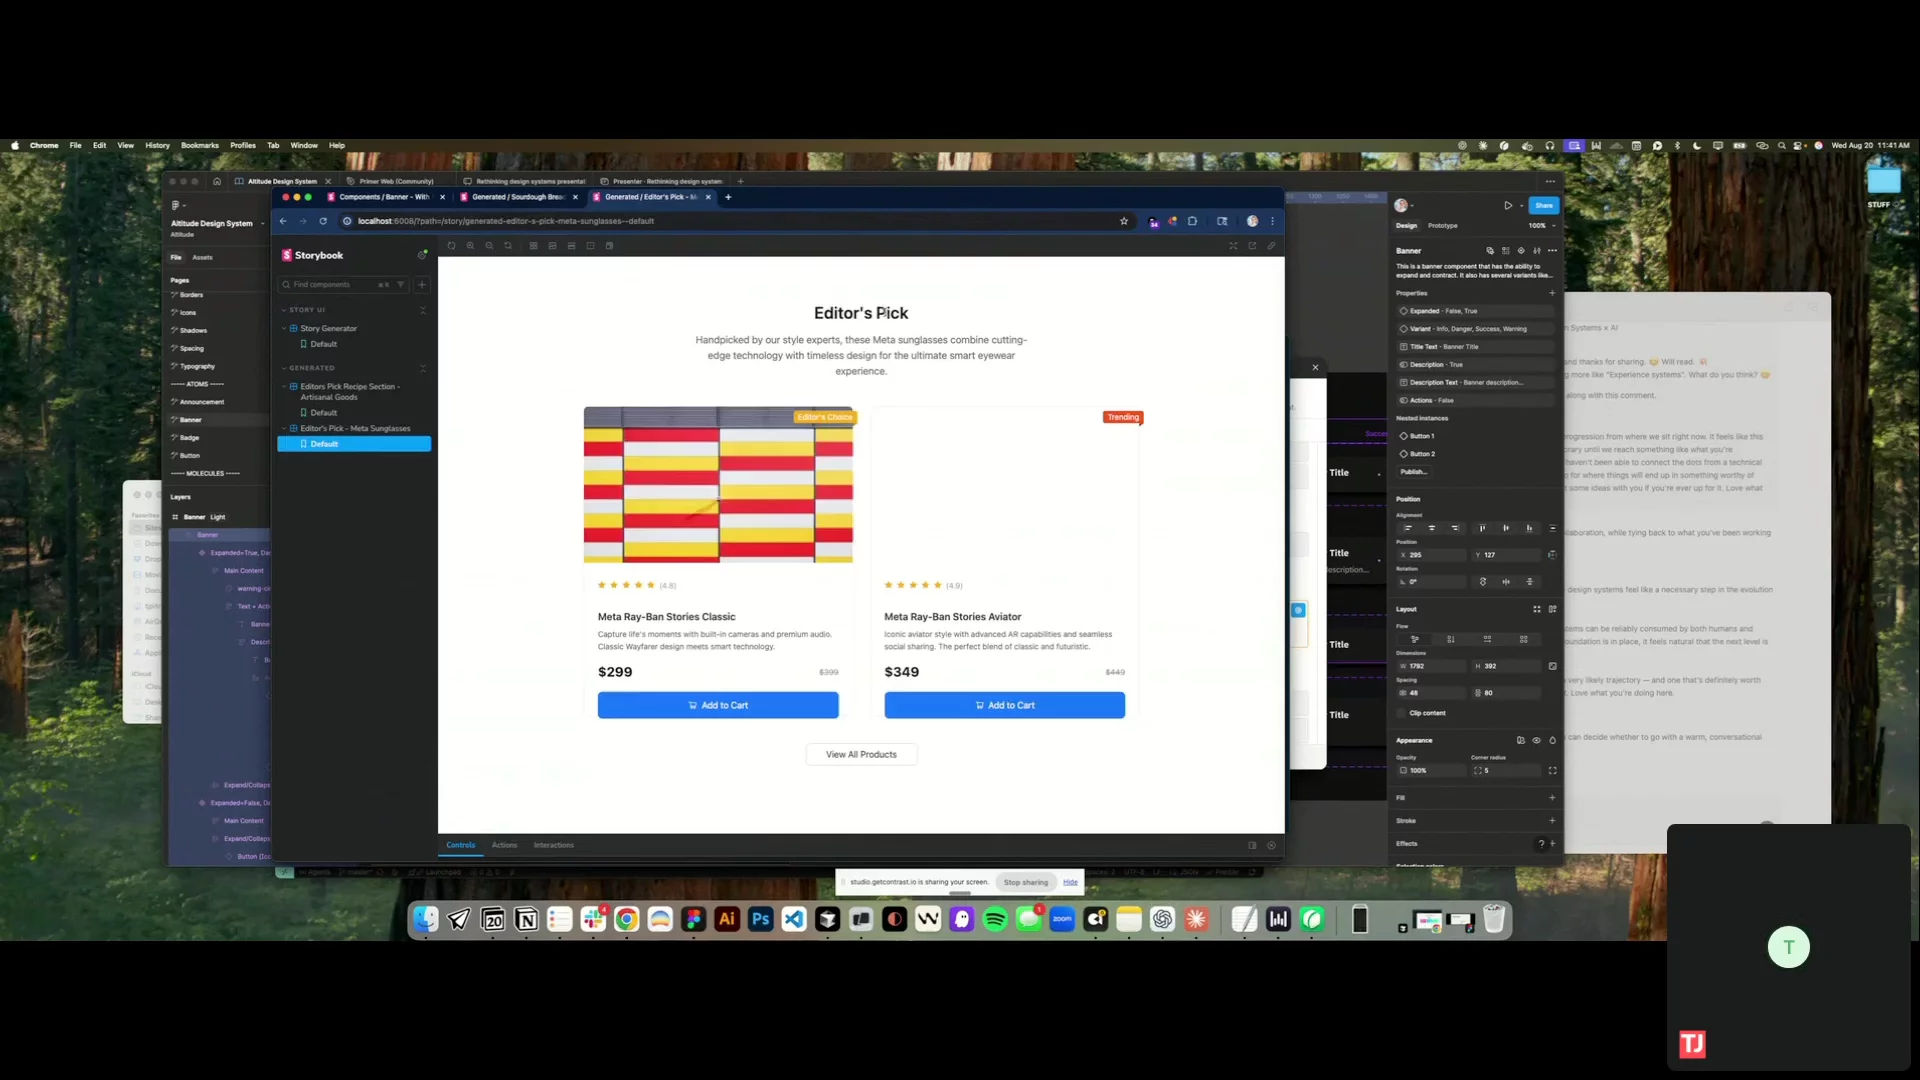
Task: Add a component property plus icon
Action: (1552, 294)
